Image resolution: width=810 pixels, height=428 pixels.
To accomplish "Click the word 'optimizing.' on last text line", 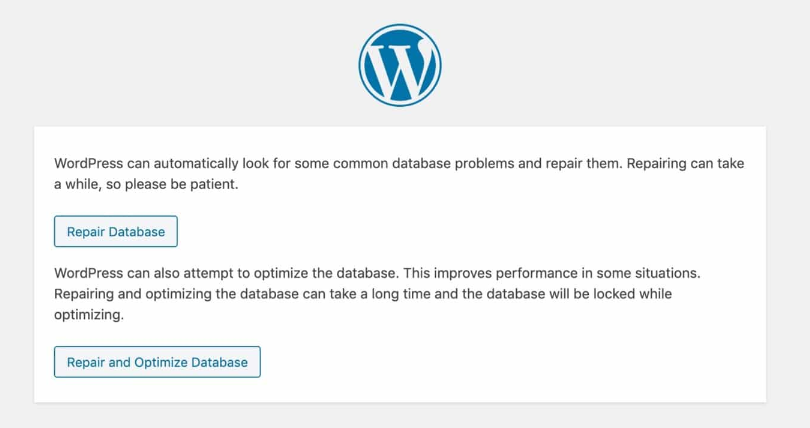I will click(x=89, y=314).
